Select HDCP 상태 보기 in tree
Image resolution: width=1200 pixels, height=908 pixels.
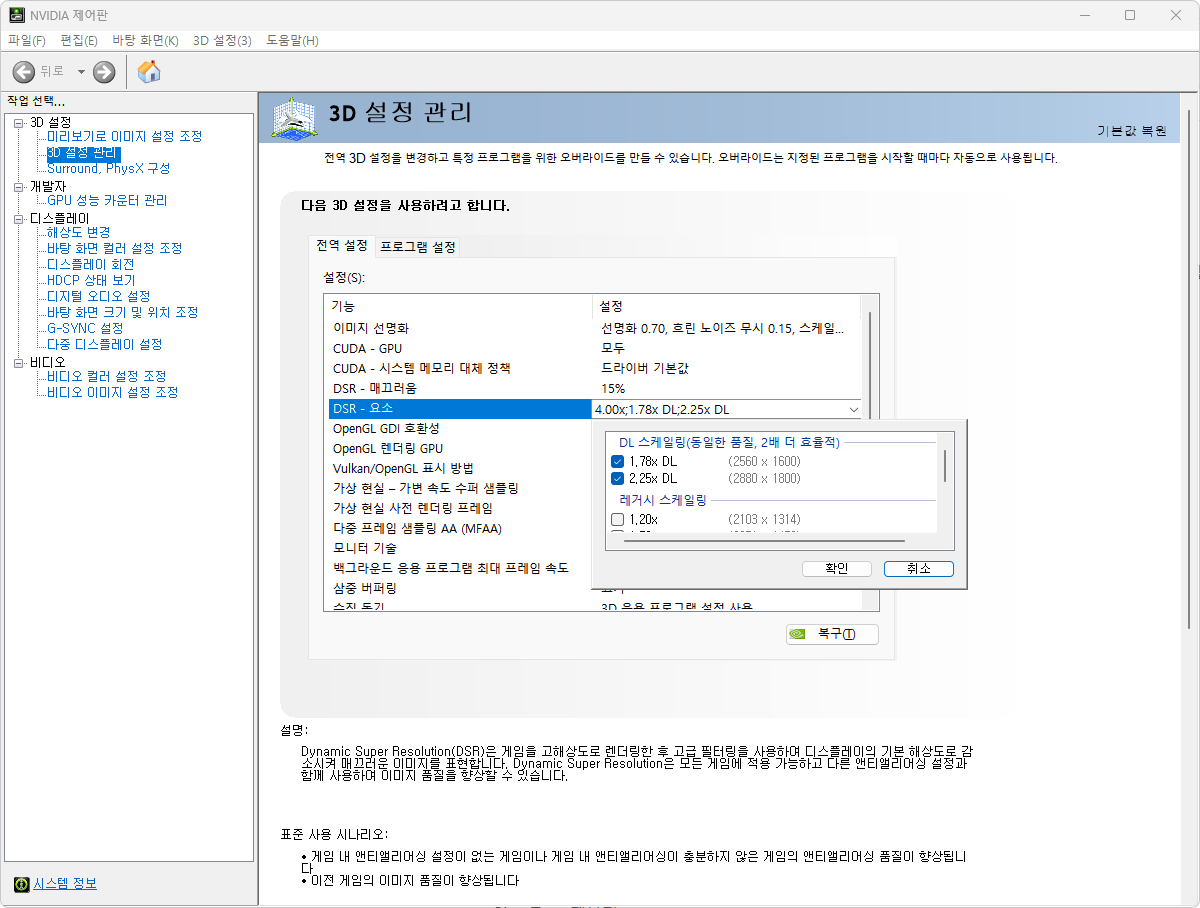click(91, 280)
